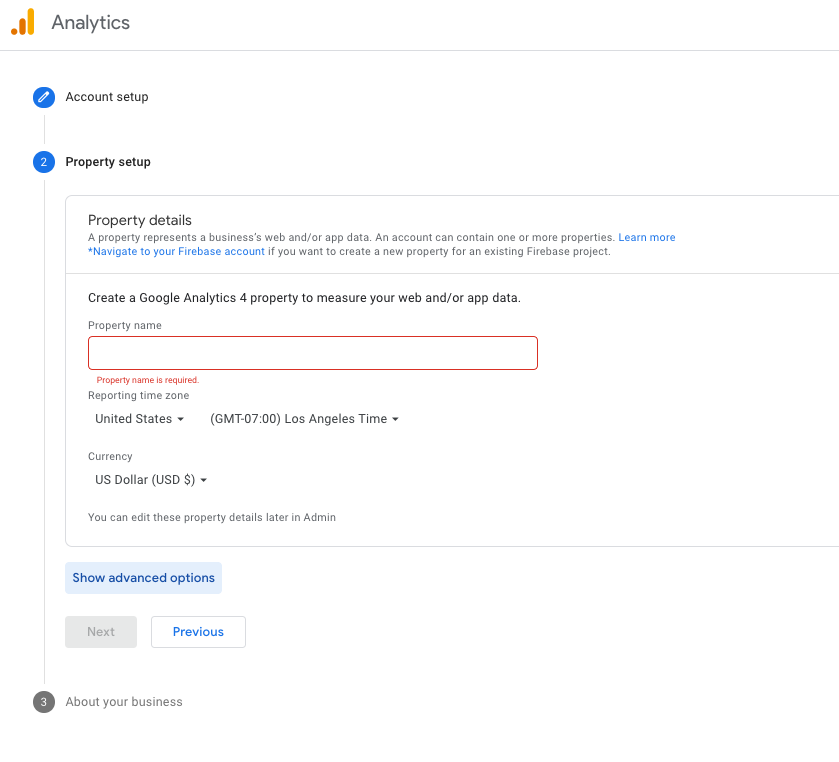
Task: Click the disabled Next button
Action: click(x=100, y=632)
